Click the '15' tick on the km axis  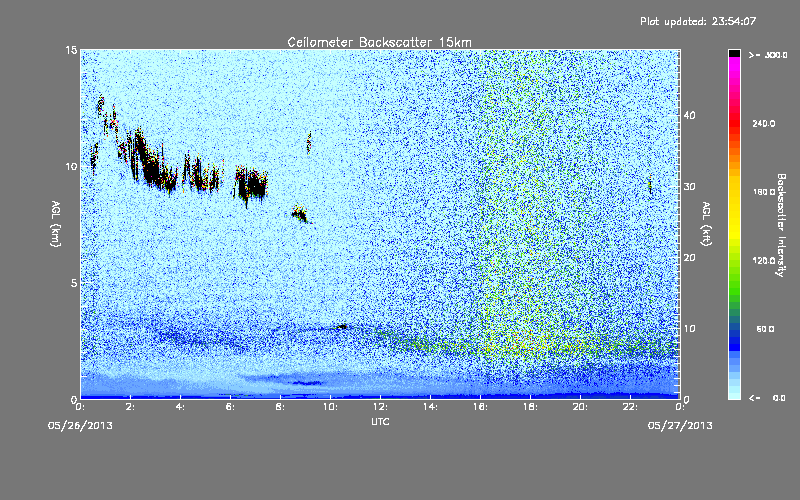[x=71, y=50]
